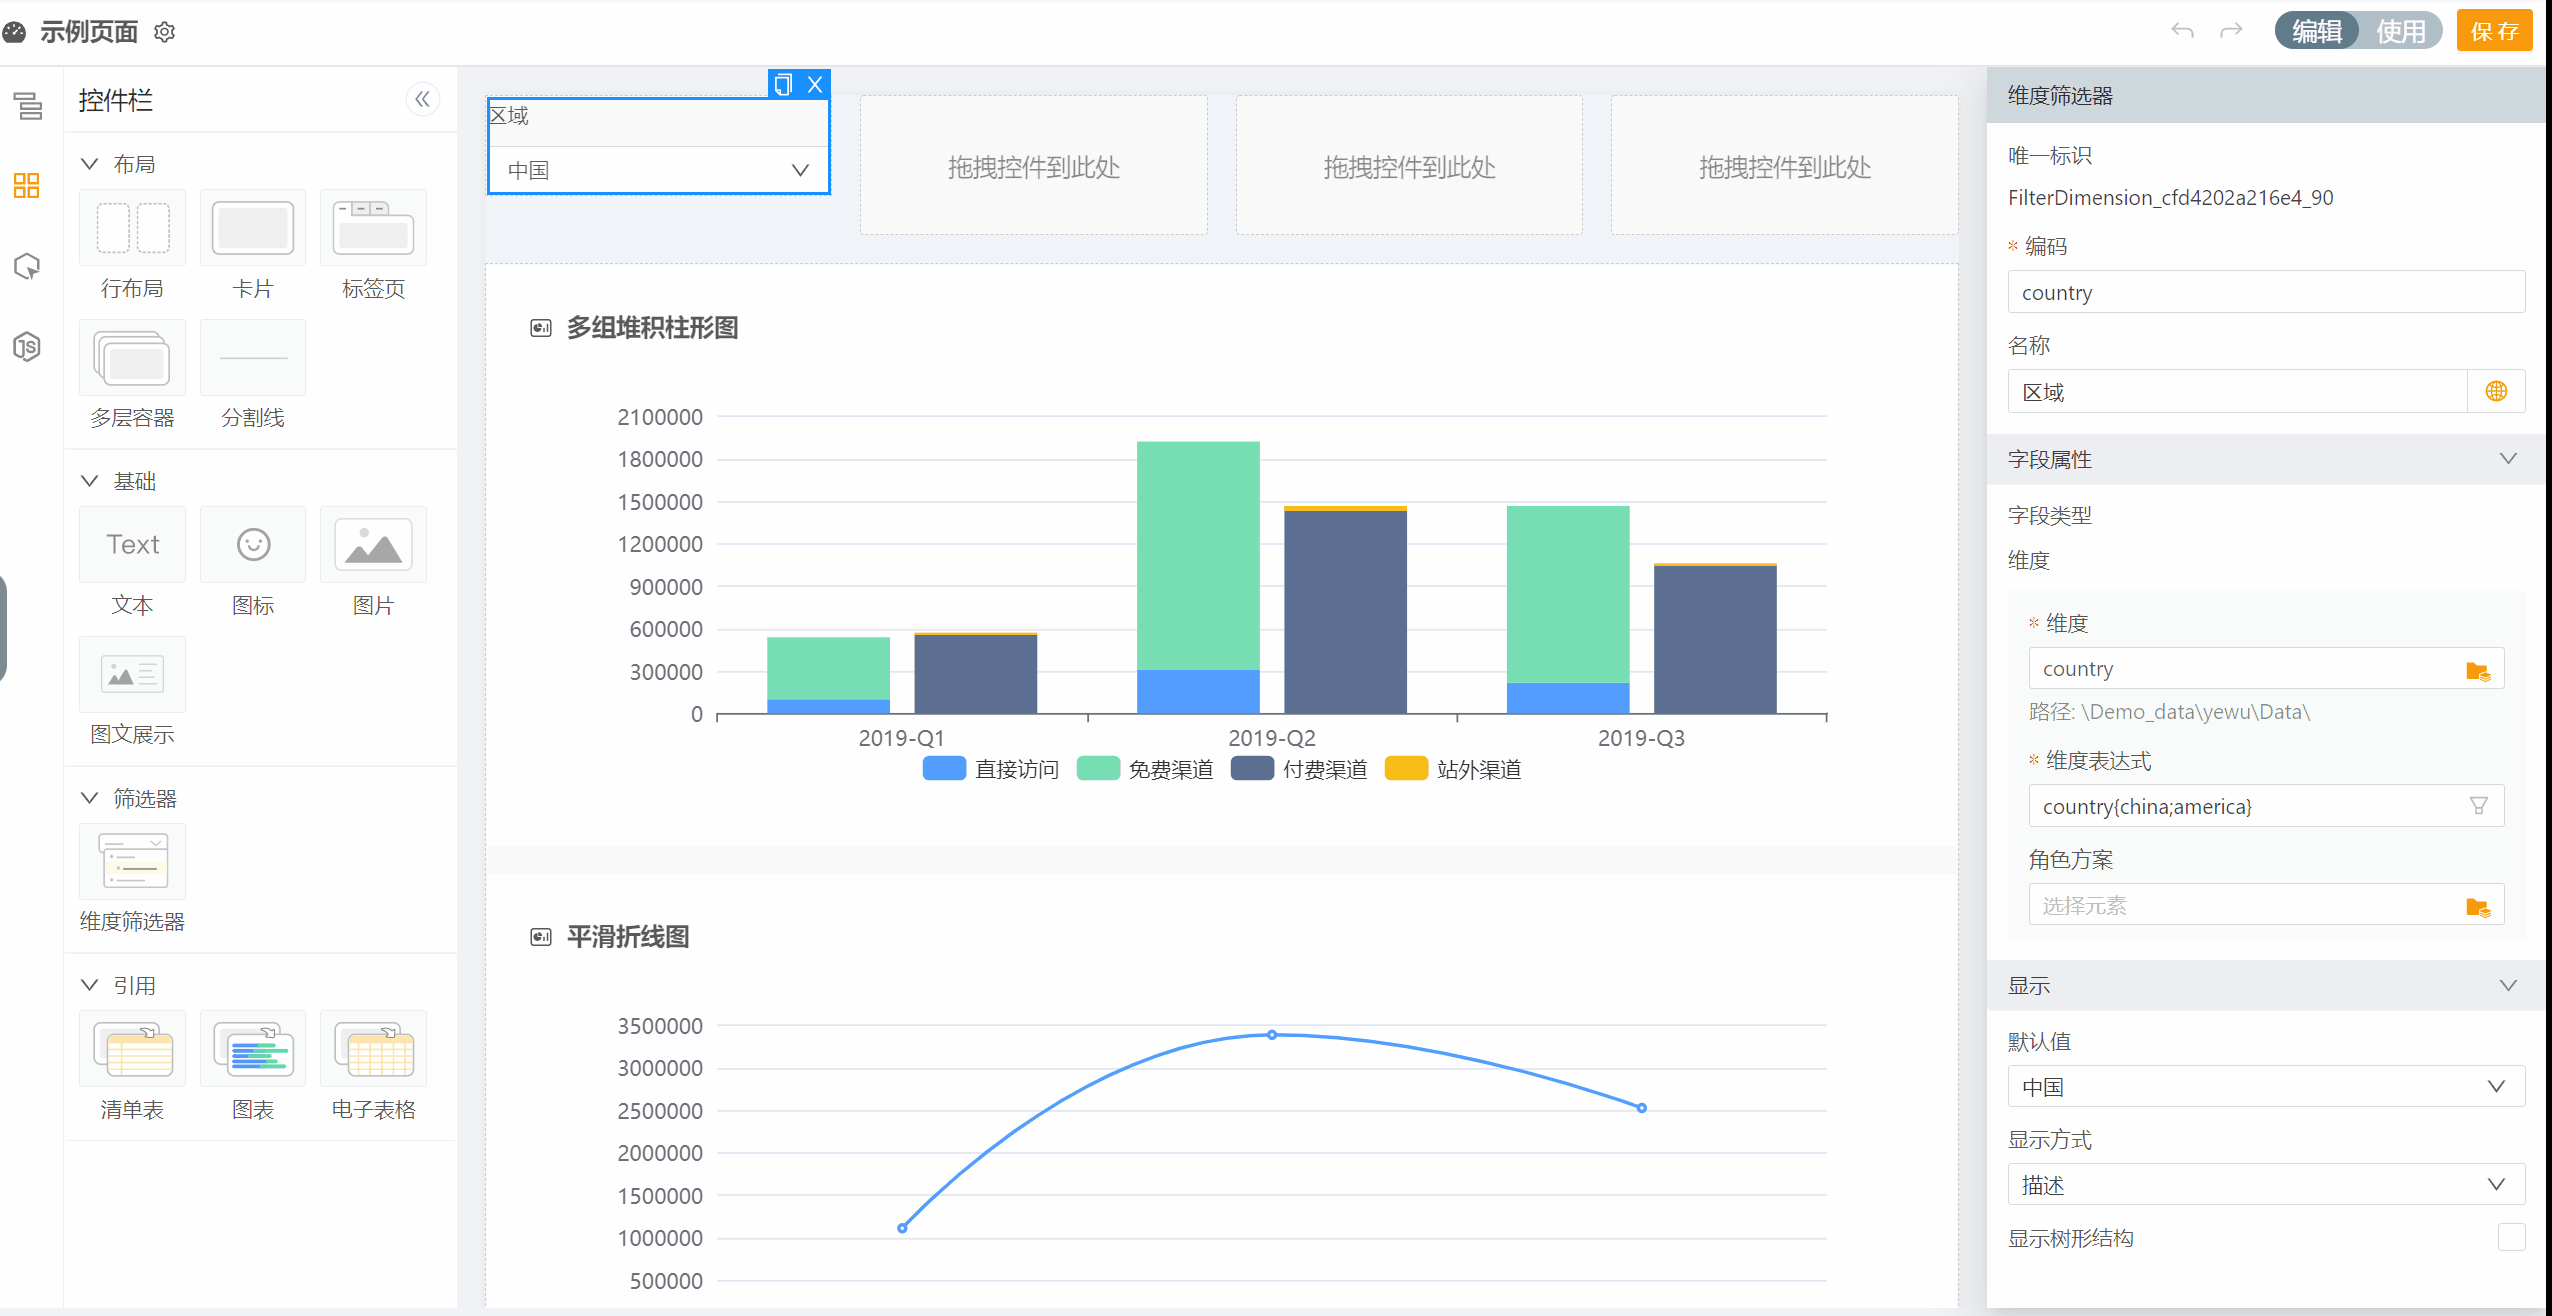This screenshot has height=1316, width=2552.
Task: Delete the selected 区域 filter widget
Action: pyautogui.click(x=815, y=84)
